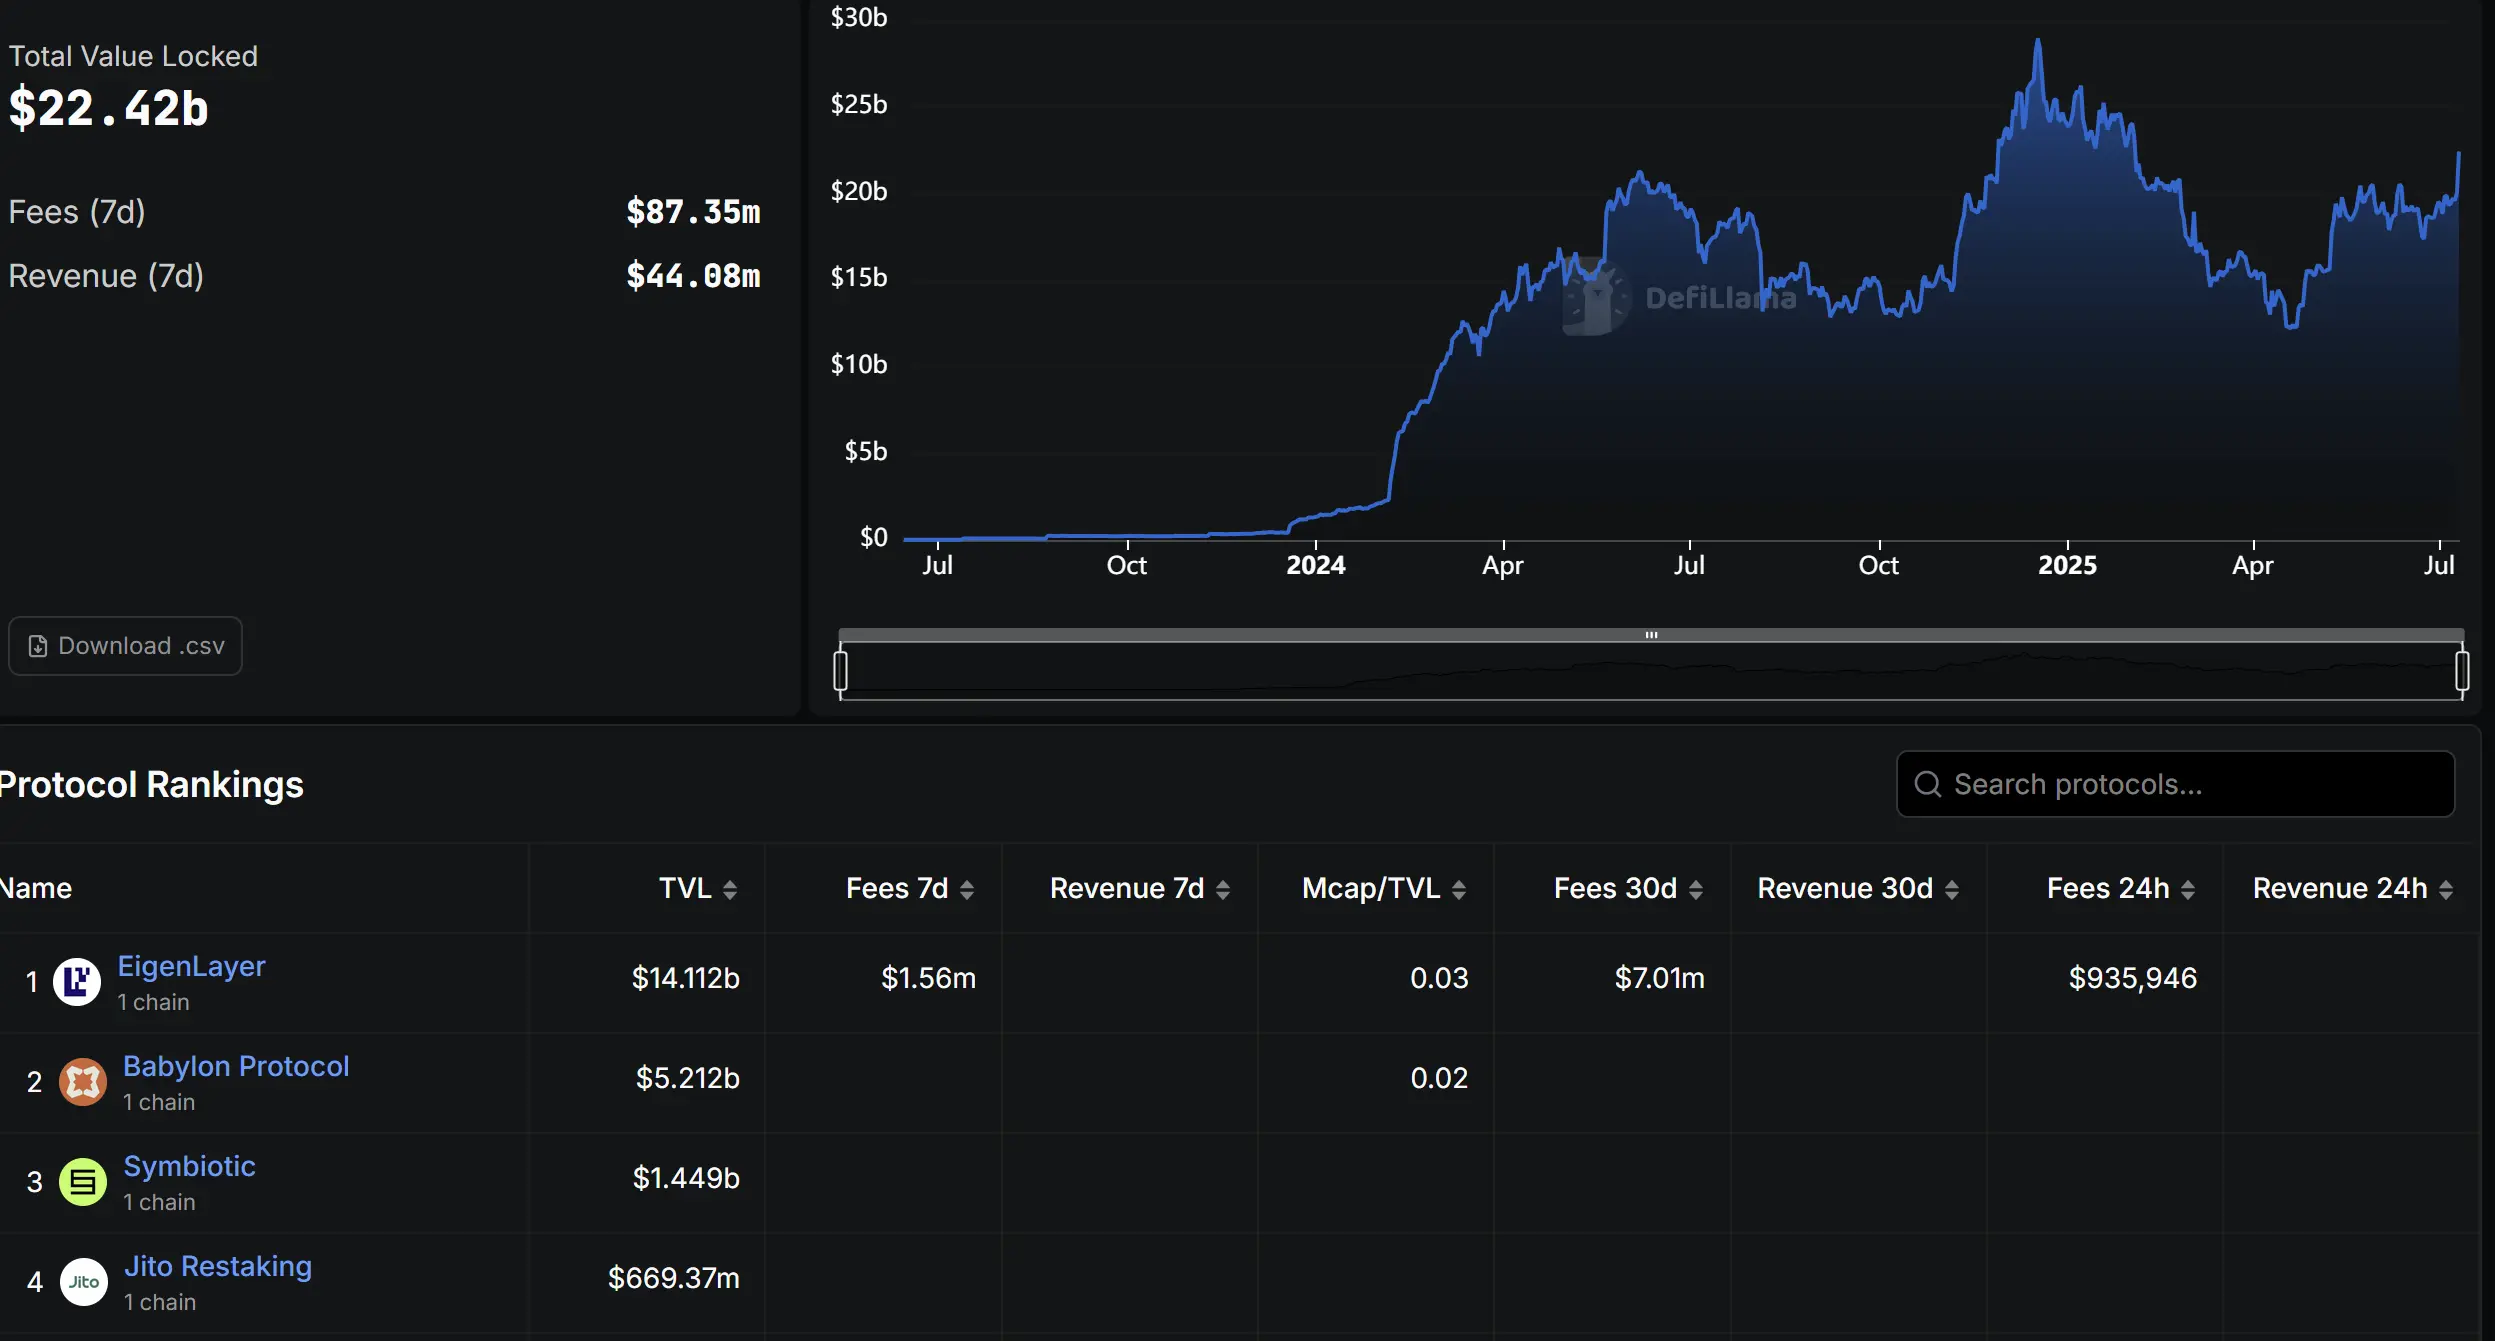Open the EigenLayer protocol page

(190, 965)
